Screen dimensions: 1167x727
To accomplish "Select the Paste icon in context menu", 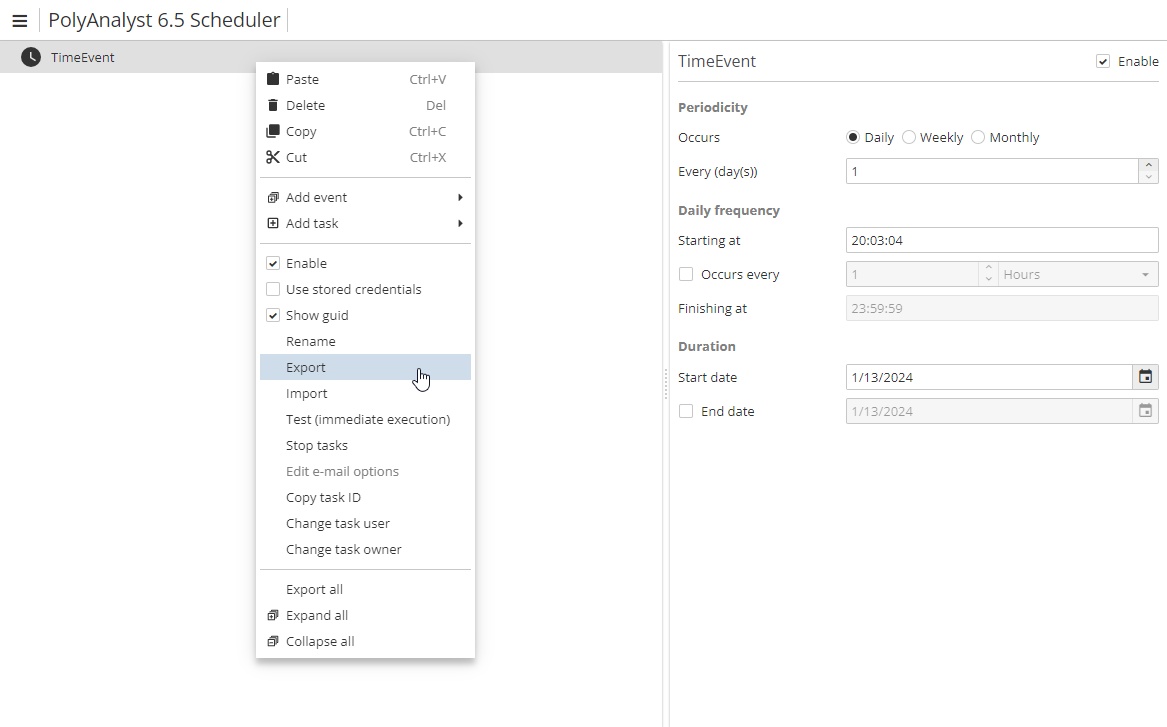I will pyautogui.click(x=273, y=78).
